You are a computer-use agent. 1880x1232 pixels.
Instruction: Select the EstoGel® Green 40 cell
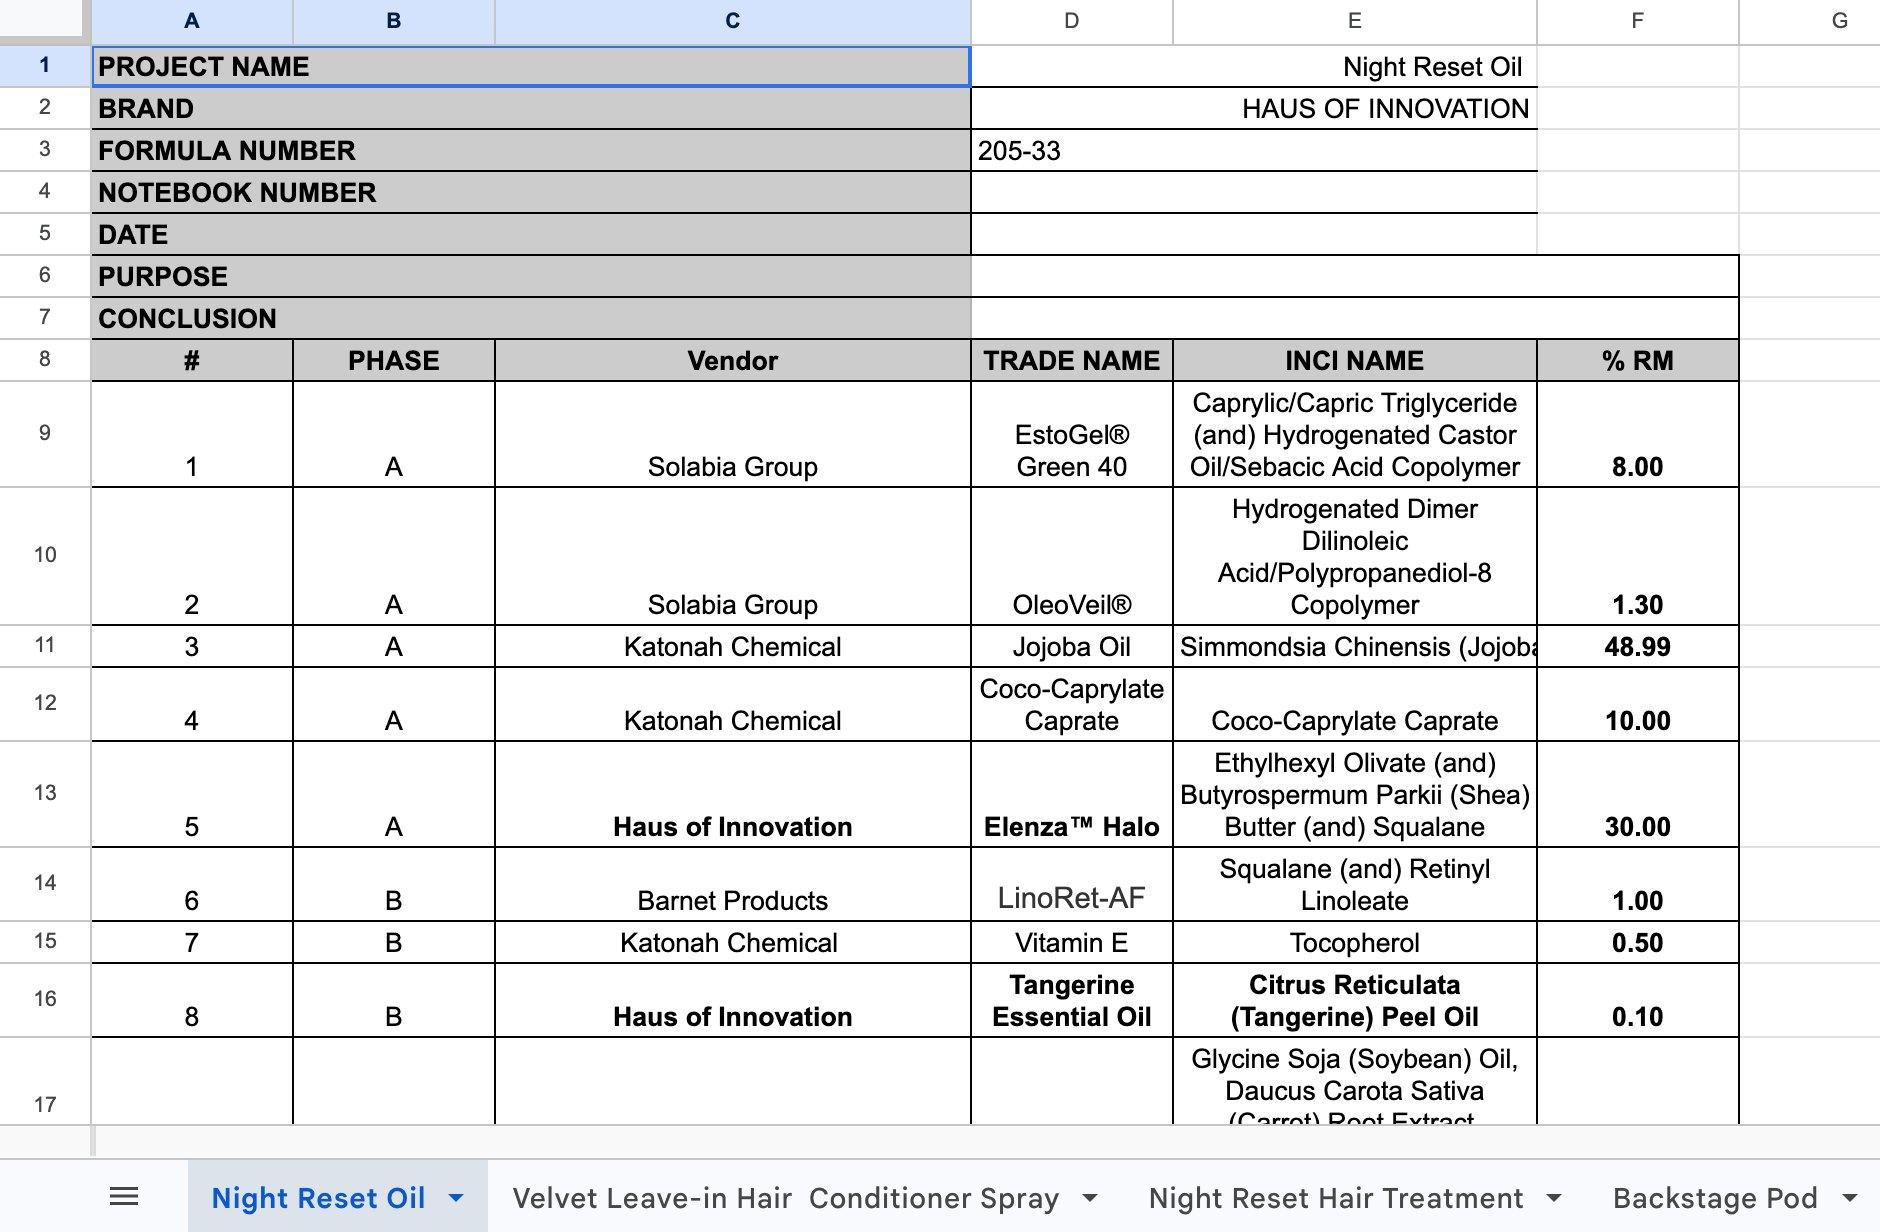tap(1072, 434)
